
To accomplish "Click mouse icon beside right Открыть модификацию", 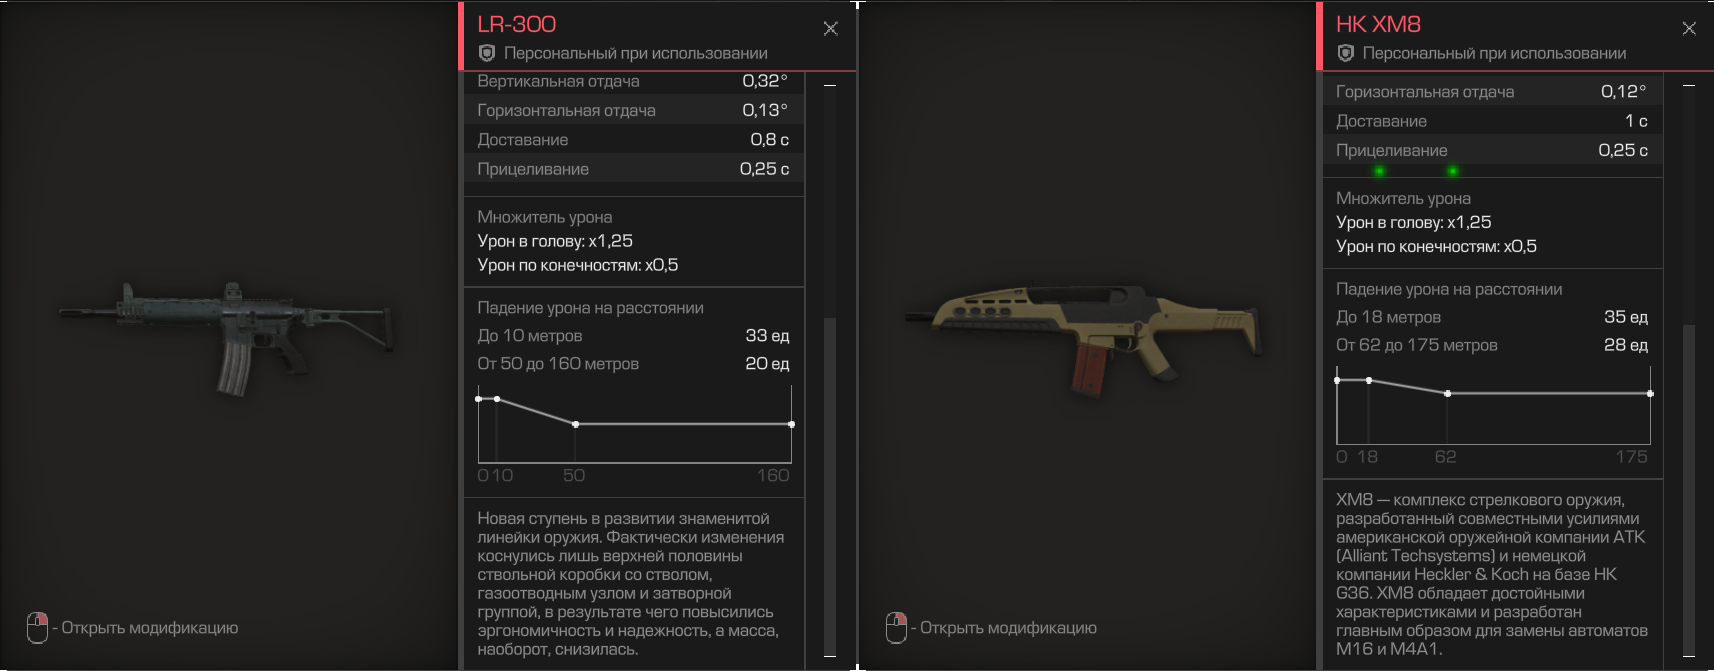I will pyautogui.click(x=896, y=628).
